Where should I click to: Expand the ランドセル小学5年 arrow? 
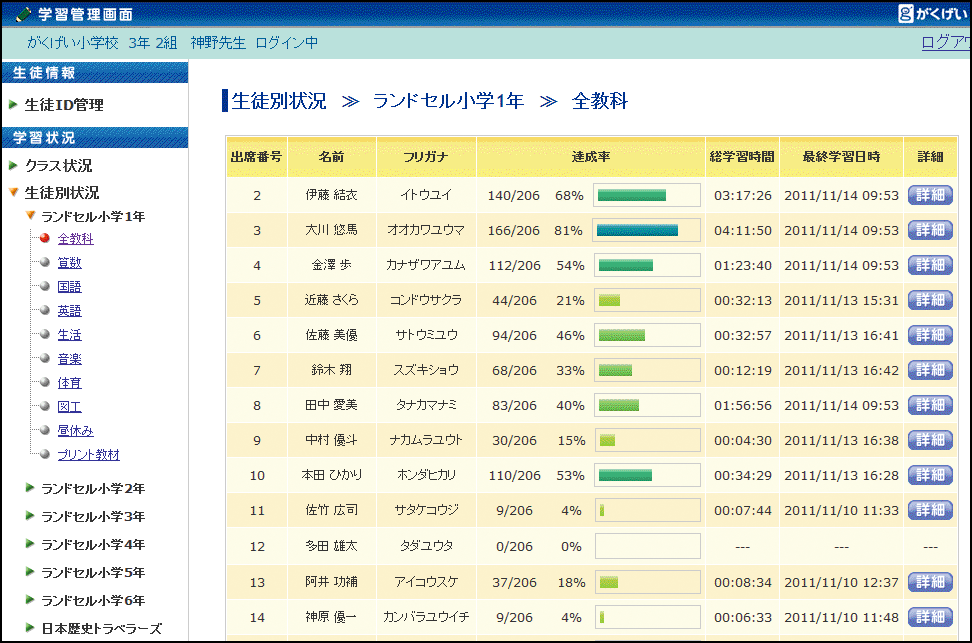point(29,572)
